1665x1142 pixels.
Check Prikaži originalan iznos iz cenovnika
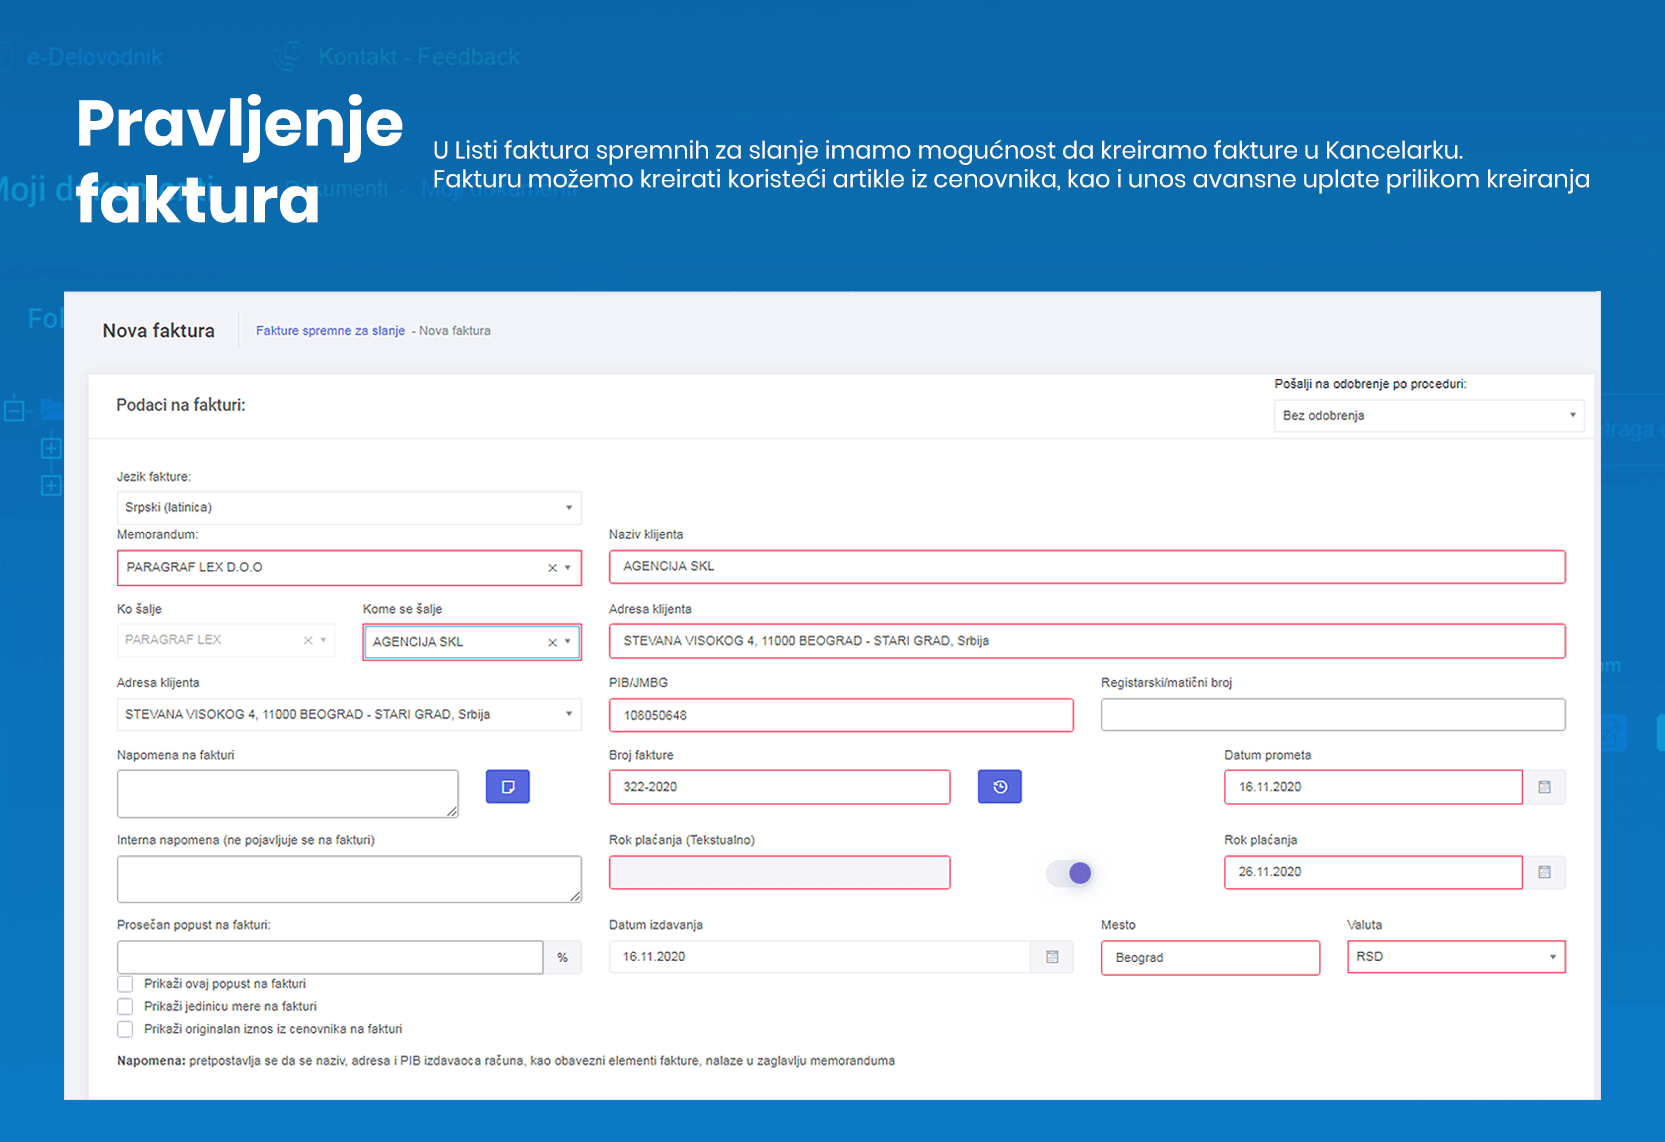coord(125,1029)
